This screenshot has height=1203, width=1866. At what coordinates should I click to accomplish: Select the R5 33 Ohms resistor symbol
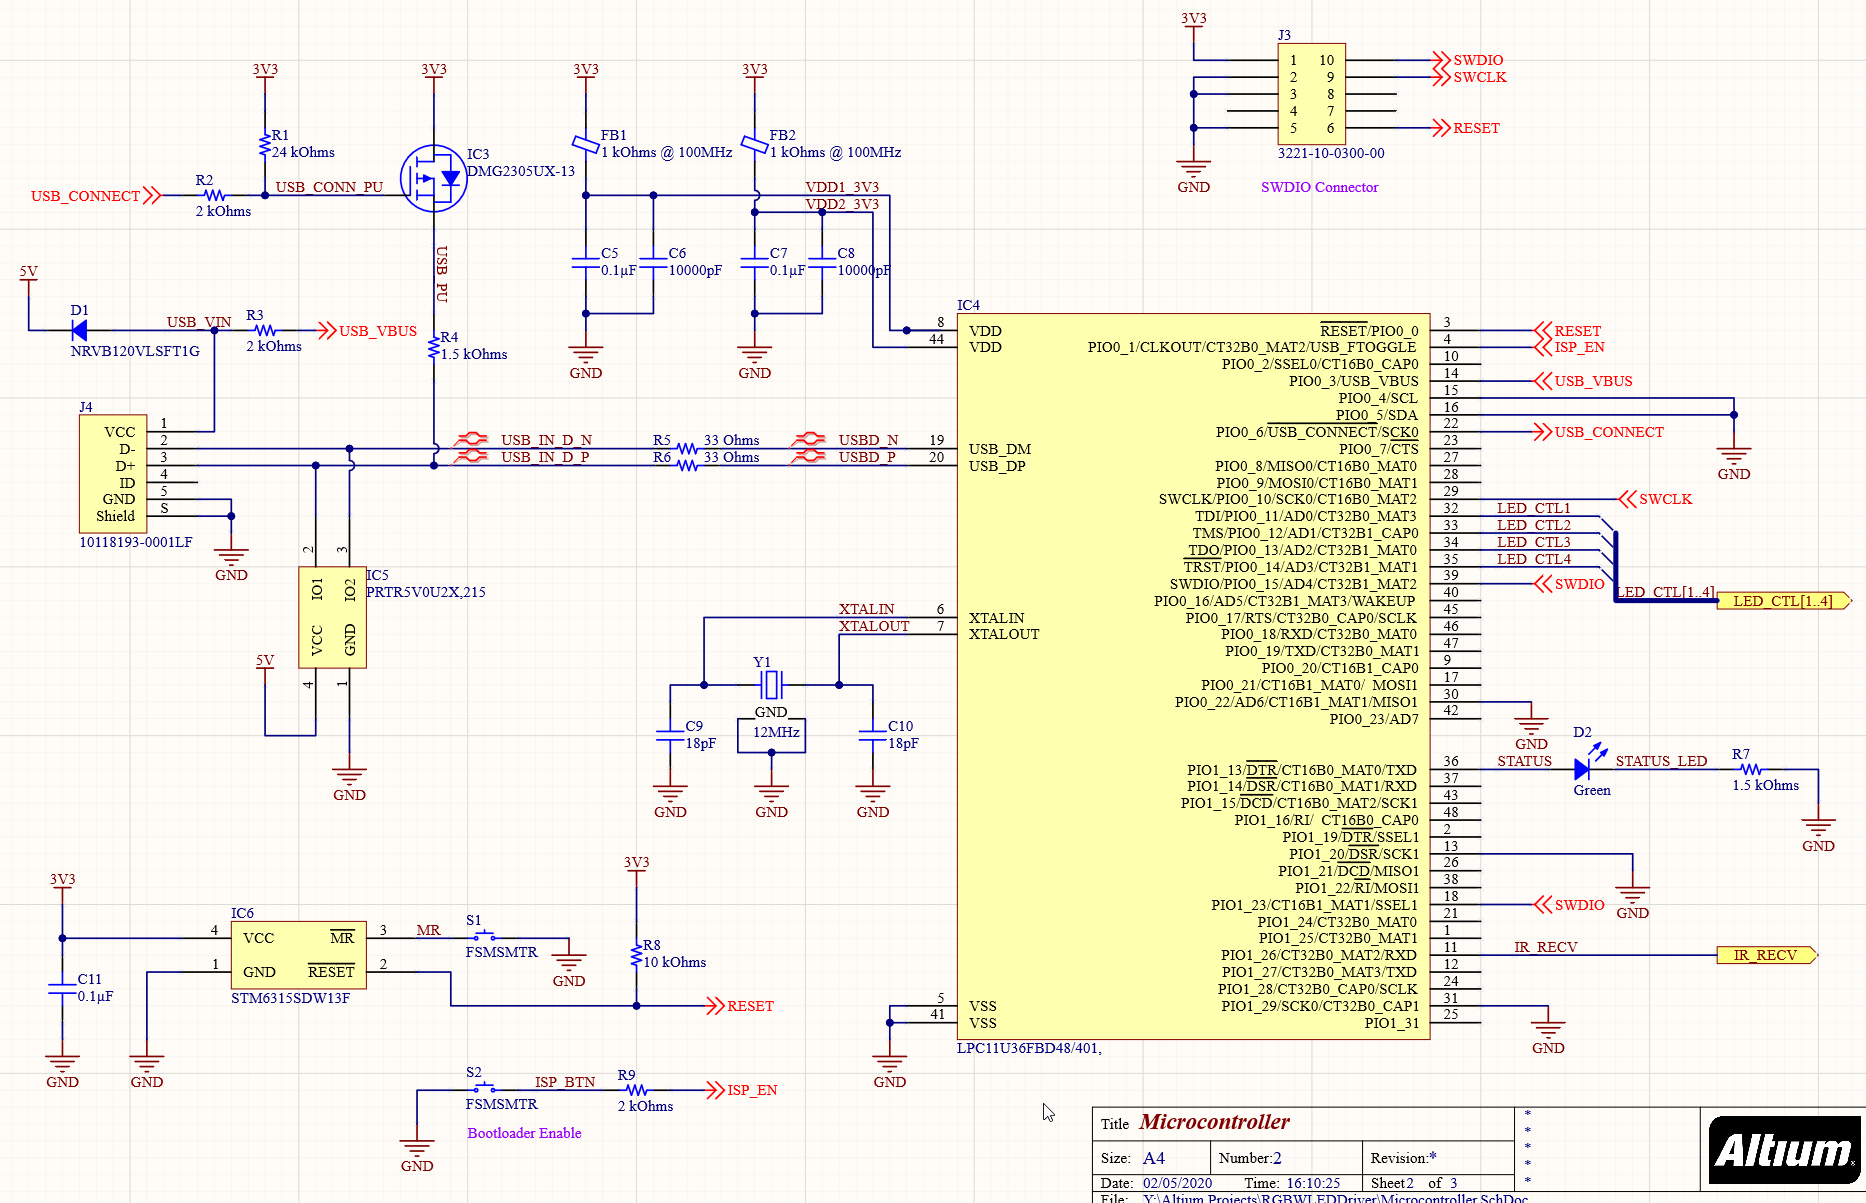pos(687,448)
